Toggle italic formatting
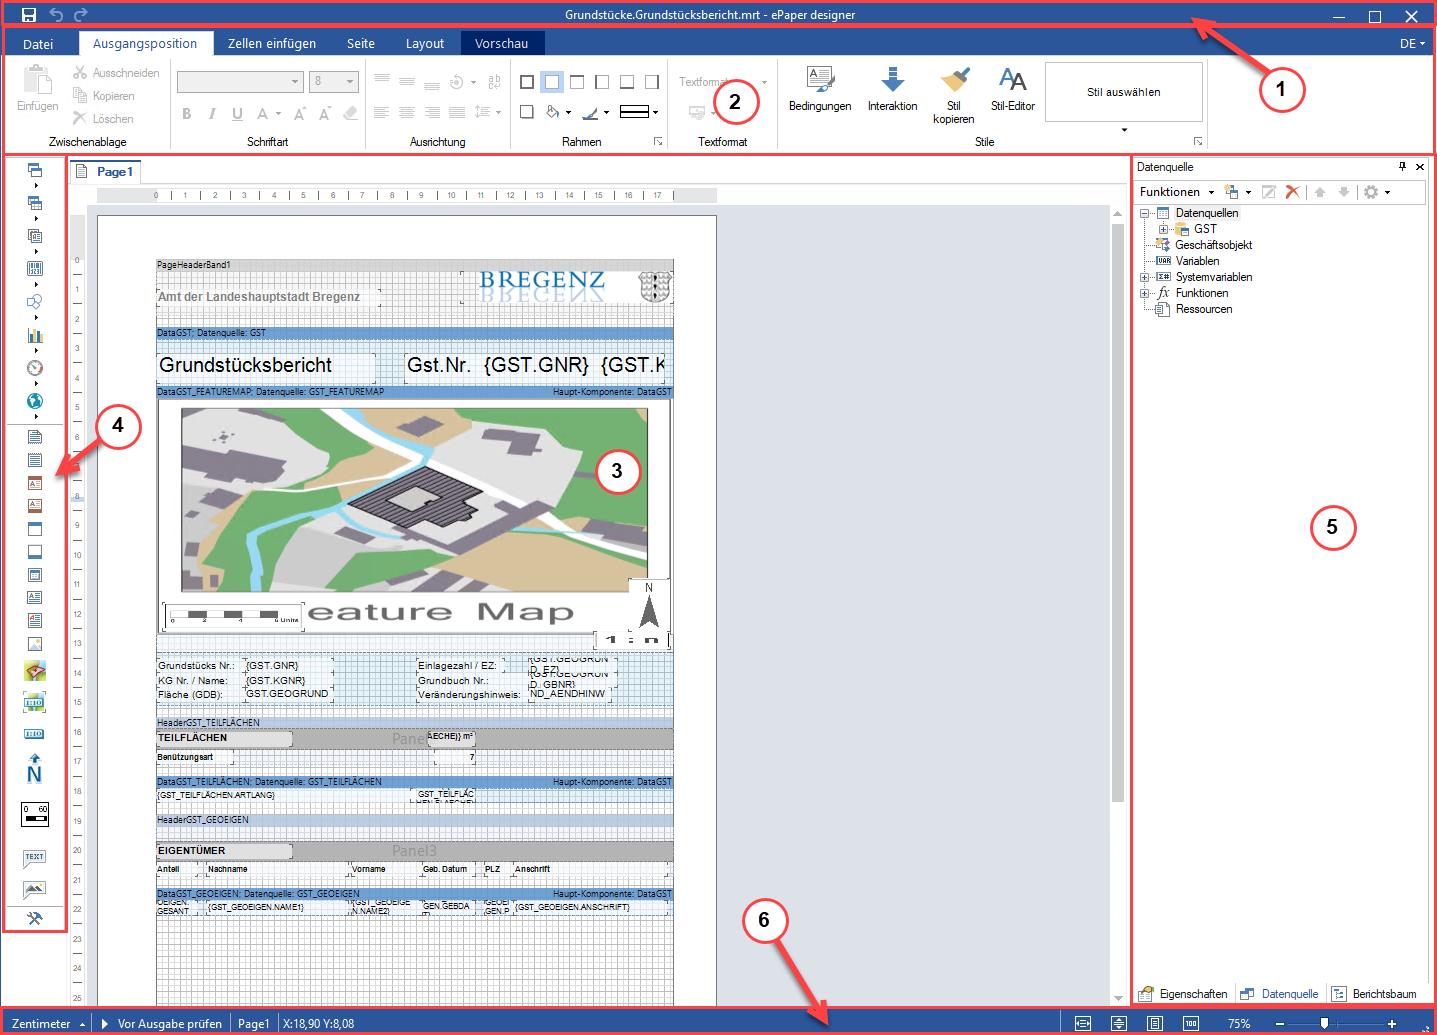The width and height of the screenshot is (1437, 1035). (x=211, y=114)
